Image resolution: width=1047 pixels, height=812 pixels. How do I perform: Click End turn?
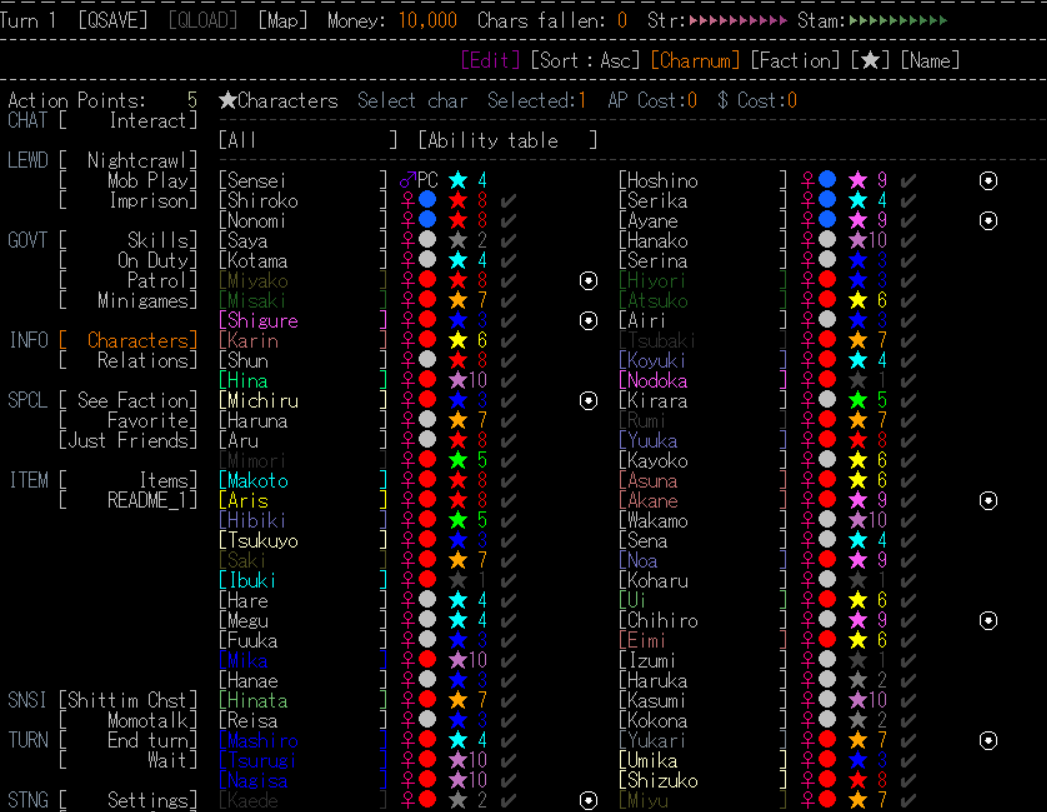[x=128, y=741]
